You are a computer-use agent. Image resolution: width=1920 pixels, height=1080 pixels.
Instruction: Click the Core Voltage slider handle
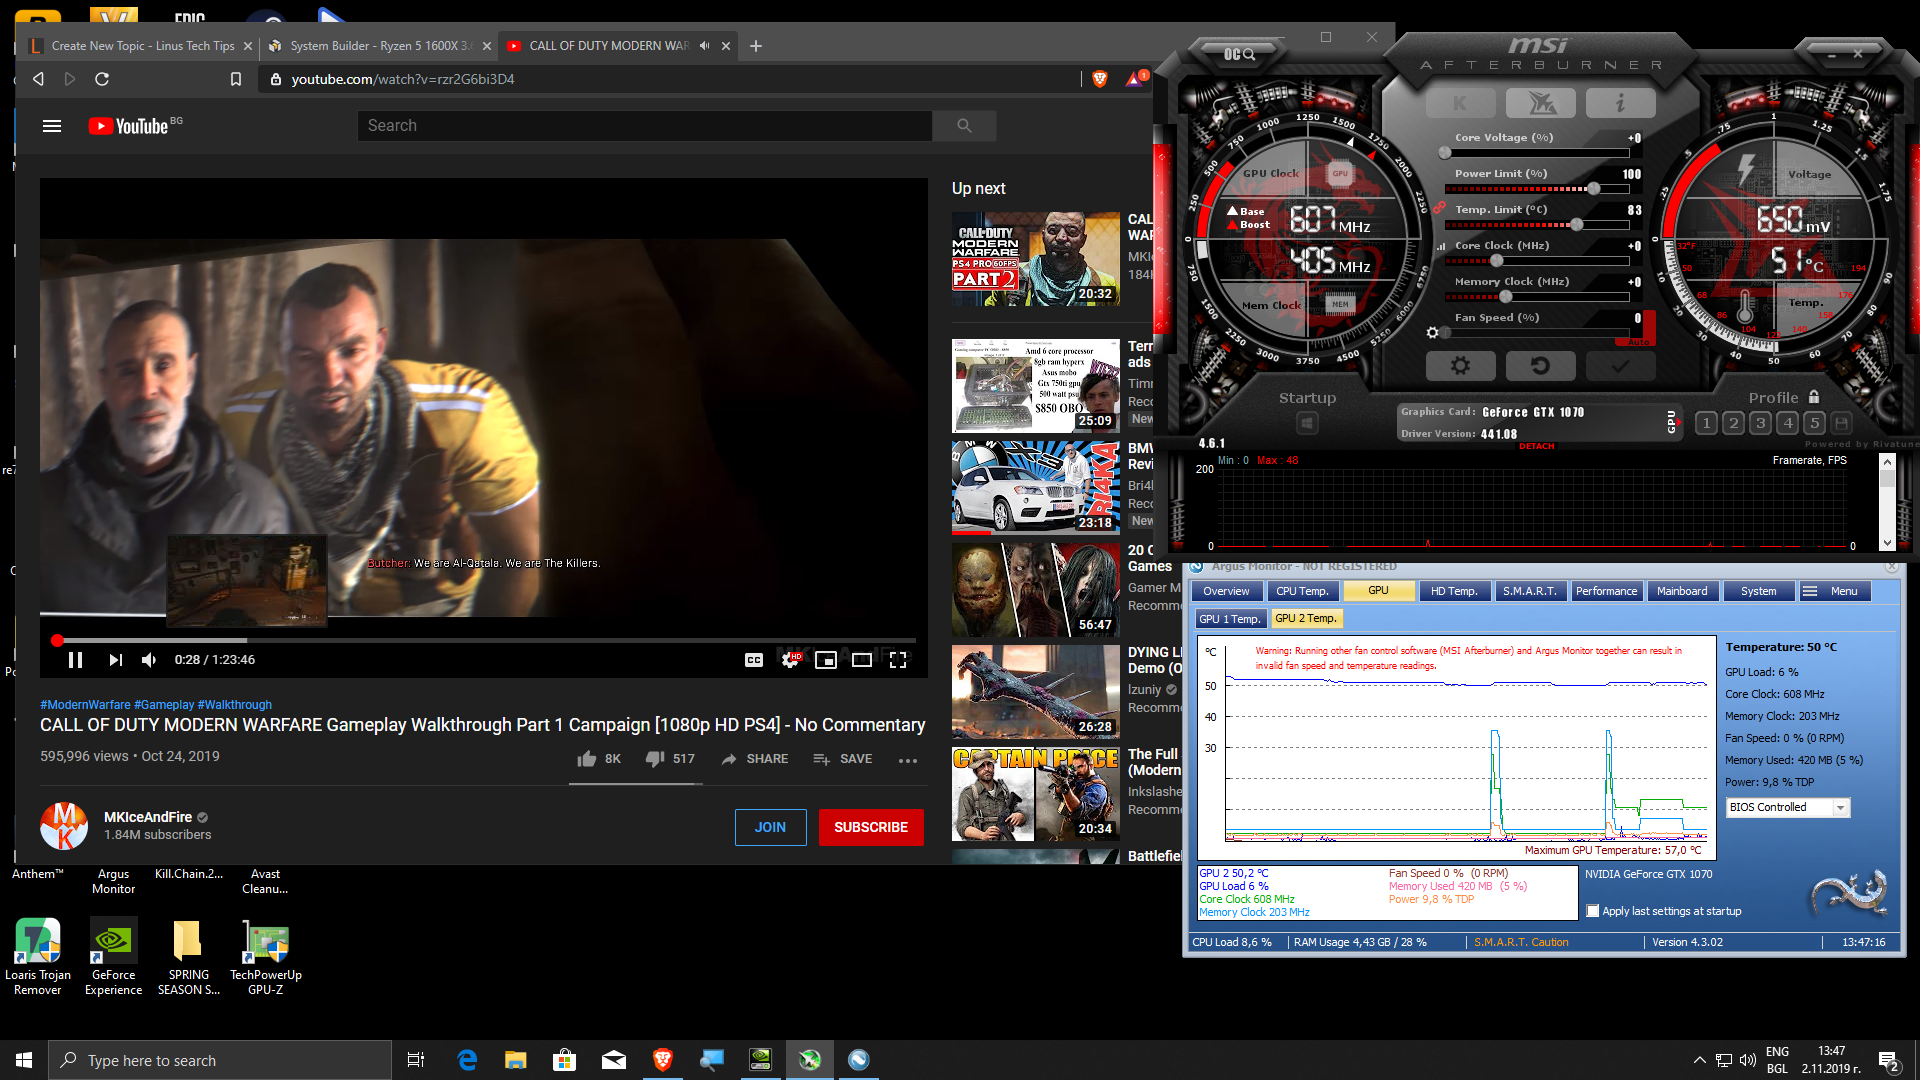click(1445, 153)
